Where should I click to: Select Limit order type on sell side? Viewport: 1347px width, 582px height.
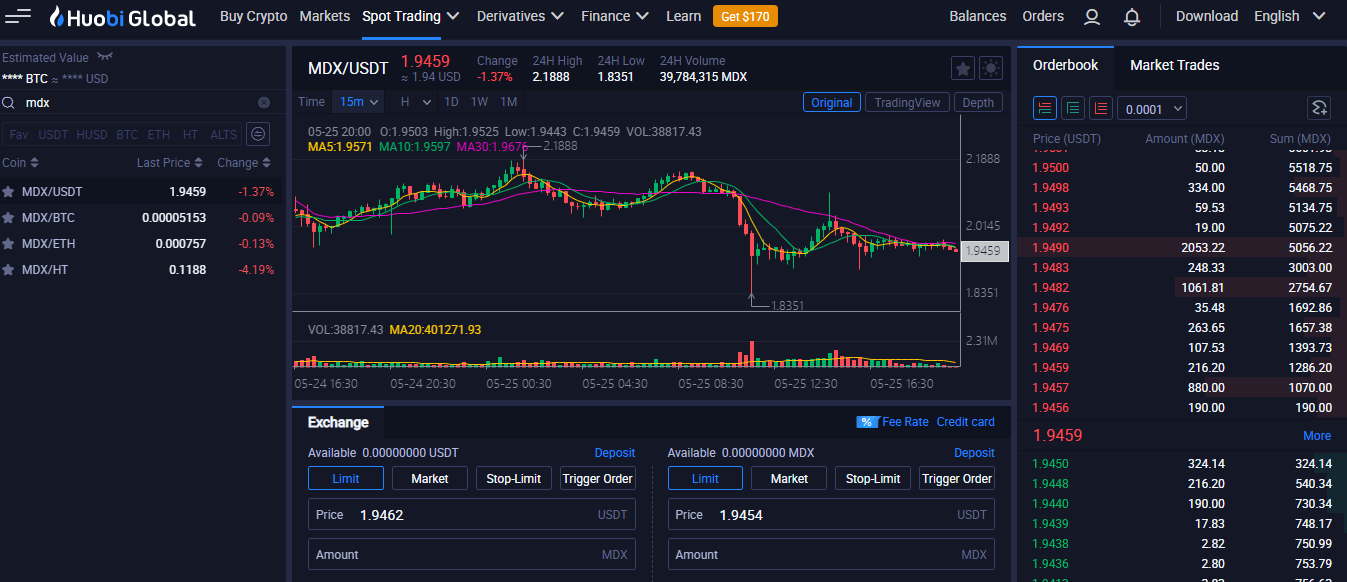[705, 479]
